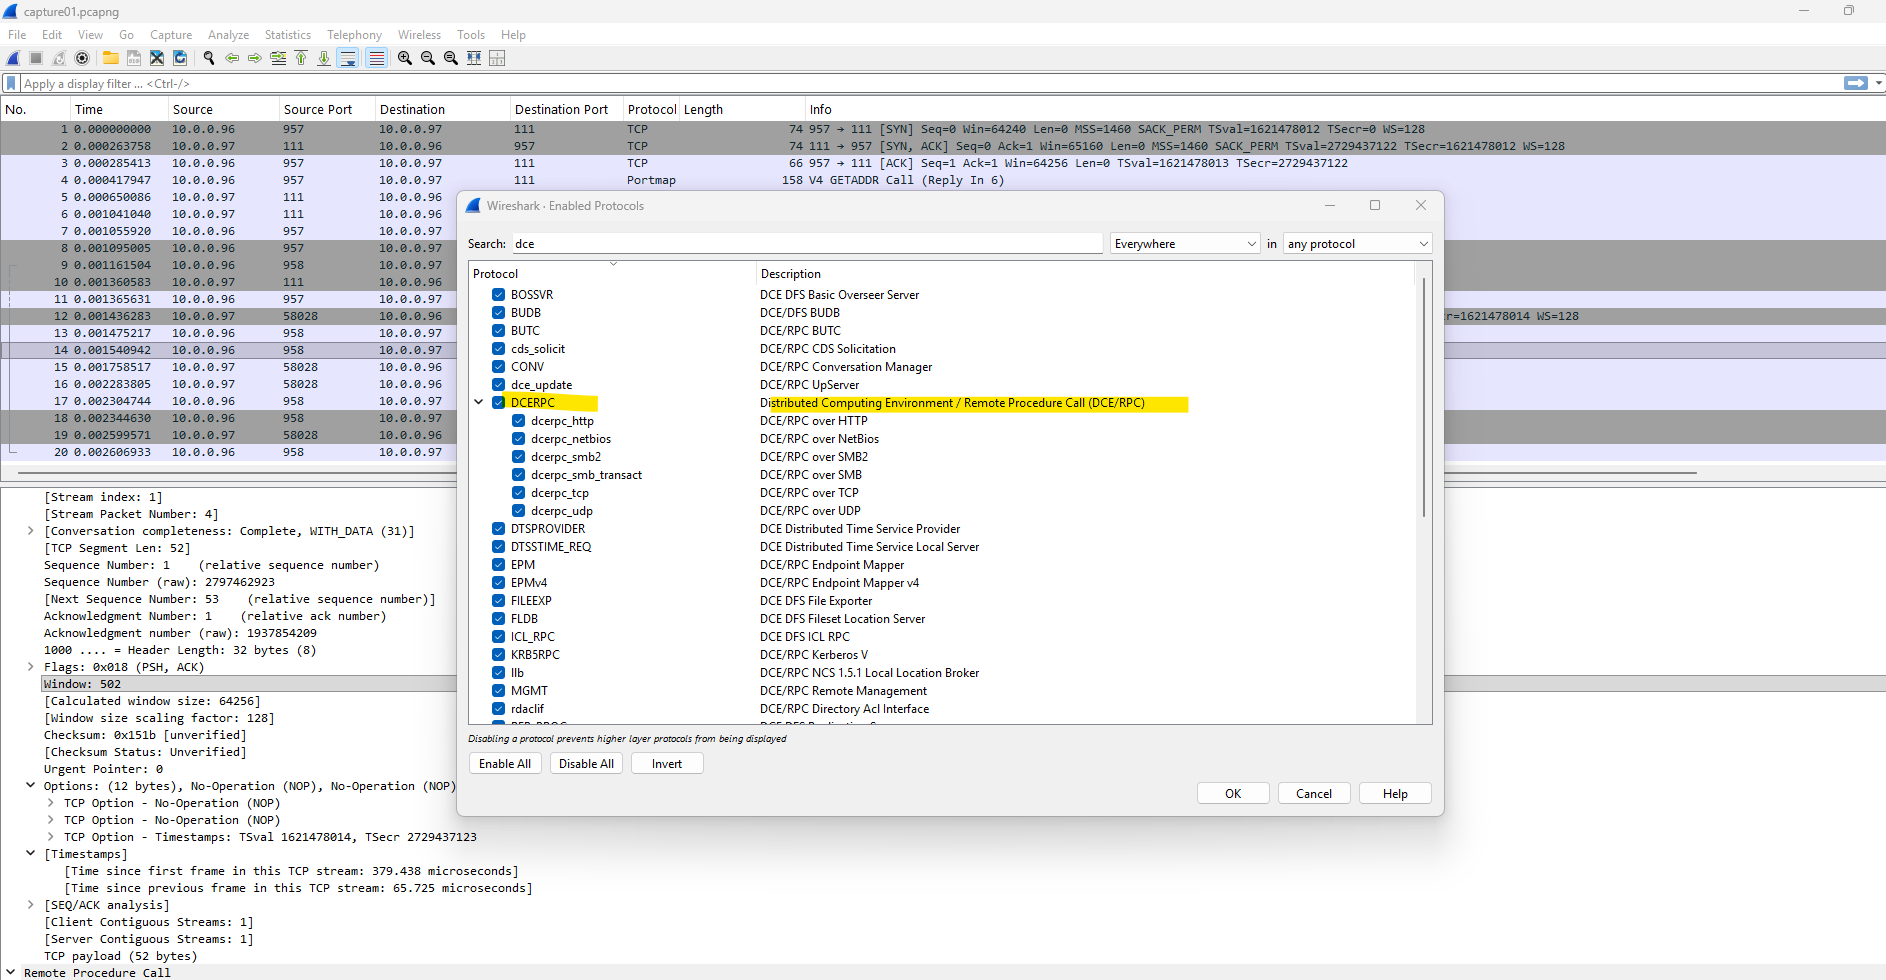Viewport: 1886px width, 980px height.
Task: Disable the KRB5RPC protocol checkbox
Action: click(x=498, y=655)
